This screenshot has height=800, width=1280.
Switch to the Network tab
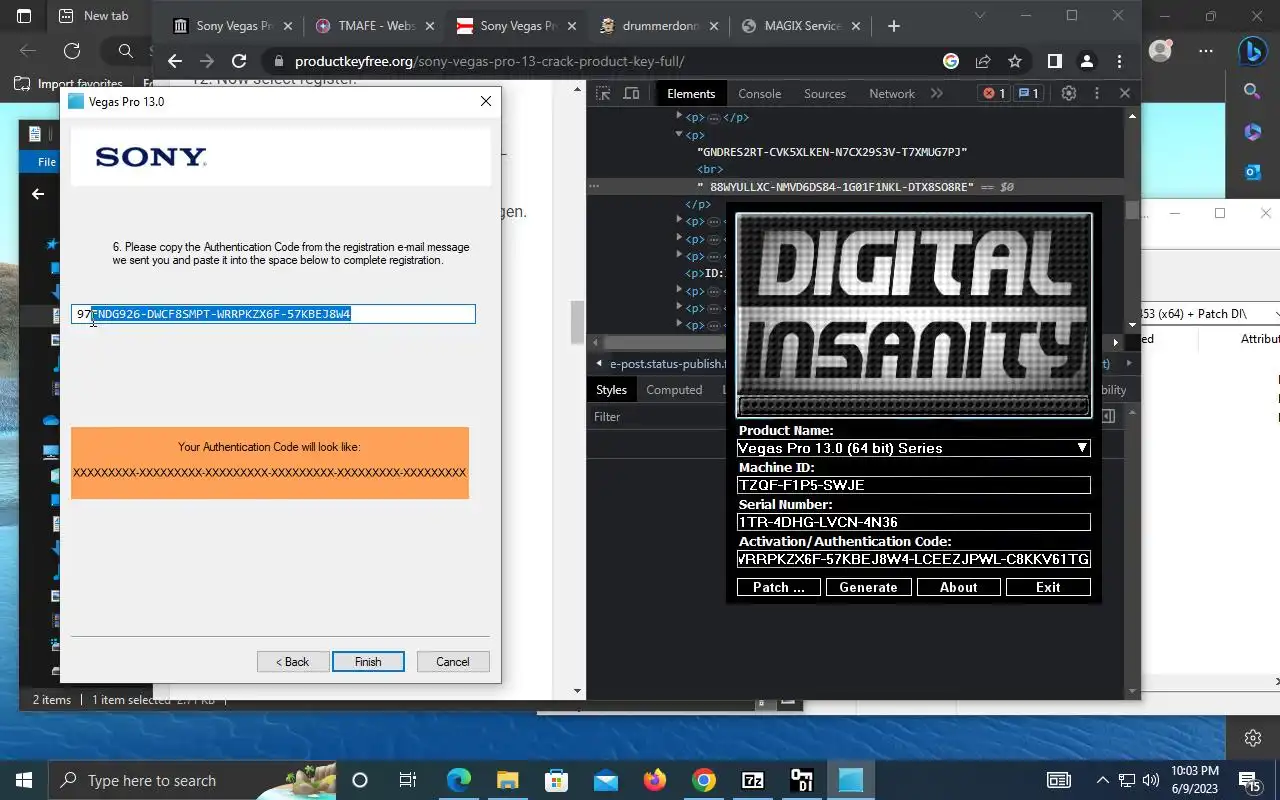tap(892, 93)
